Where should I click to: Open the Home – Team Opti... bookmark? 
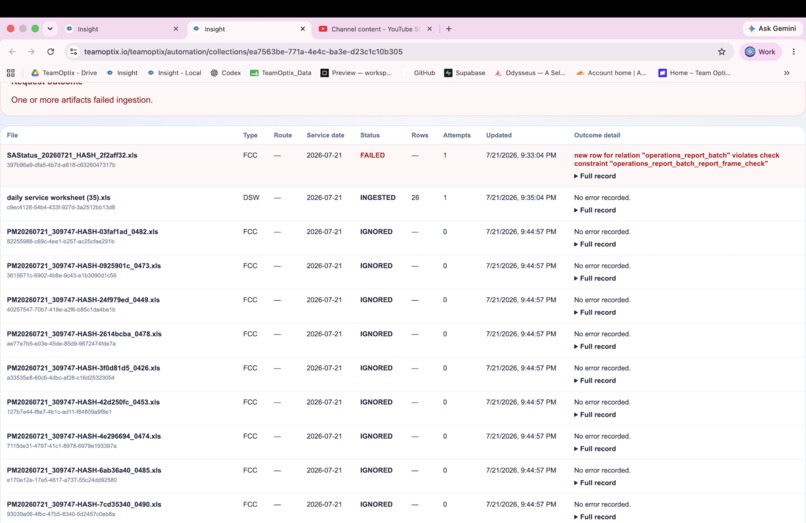[694, 73]
